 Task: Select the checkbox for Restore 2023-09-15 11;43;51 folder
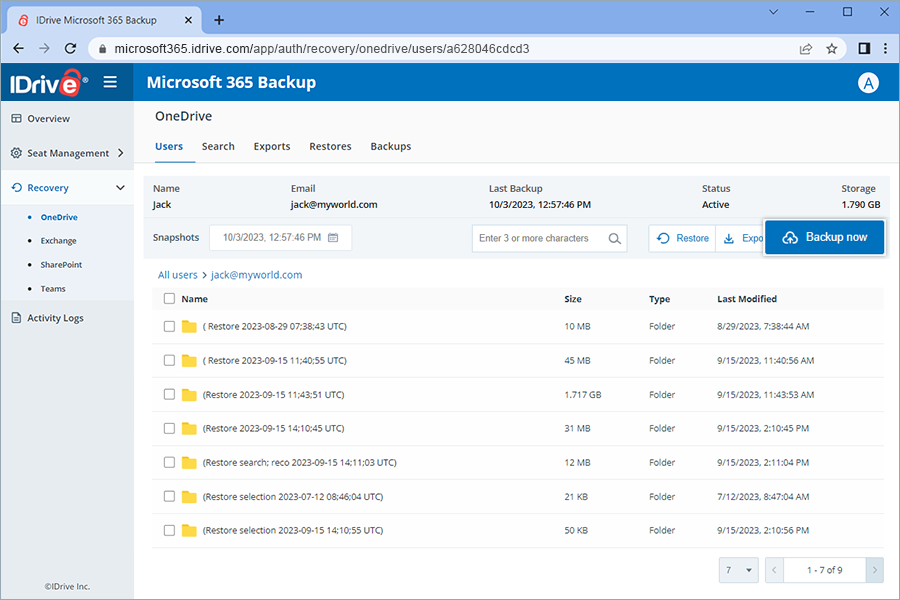click(x=169, y=394)
